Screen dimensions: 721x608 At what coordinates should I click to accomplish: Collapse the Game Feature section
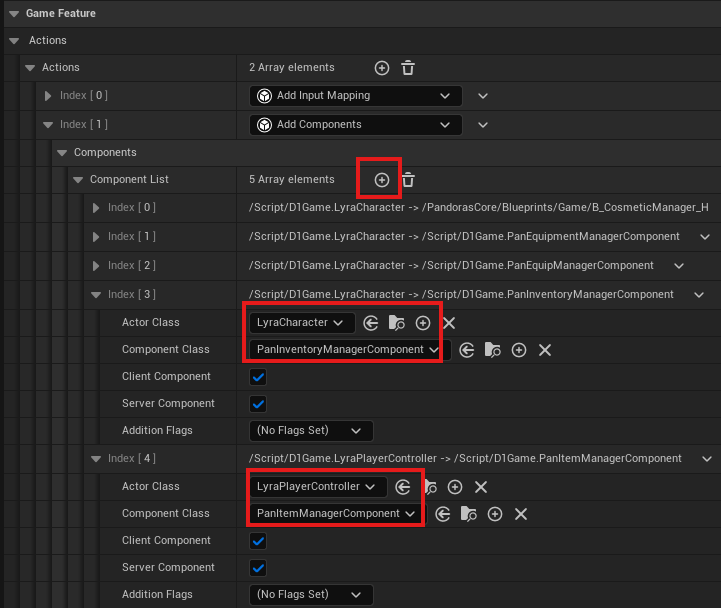pos(14,14)
